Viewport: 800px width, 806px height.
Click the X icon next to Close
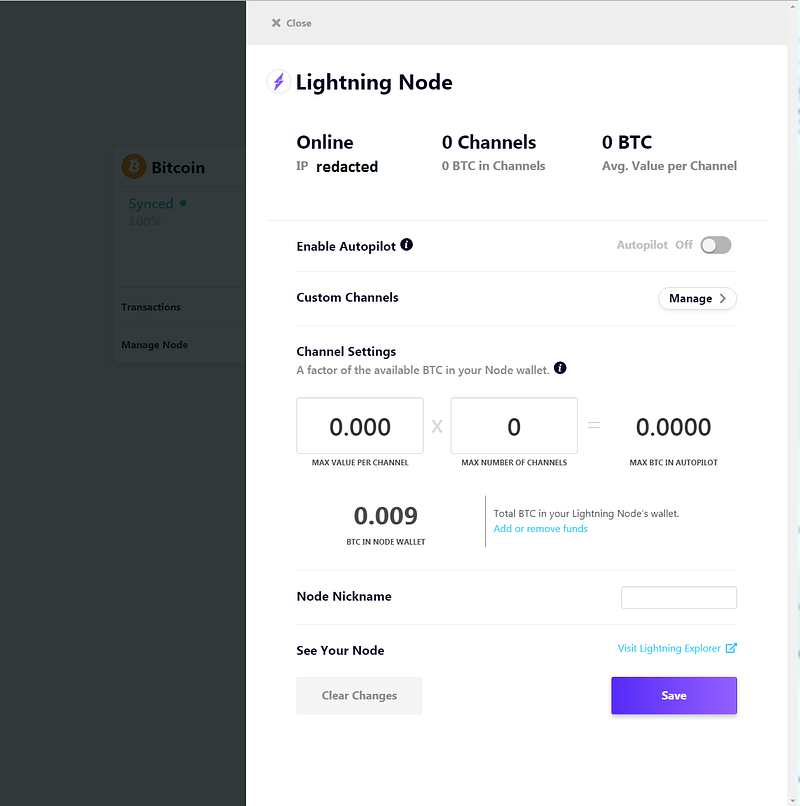point(276,23)
